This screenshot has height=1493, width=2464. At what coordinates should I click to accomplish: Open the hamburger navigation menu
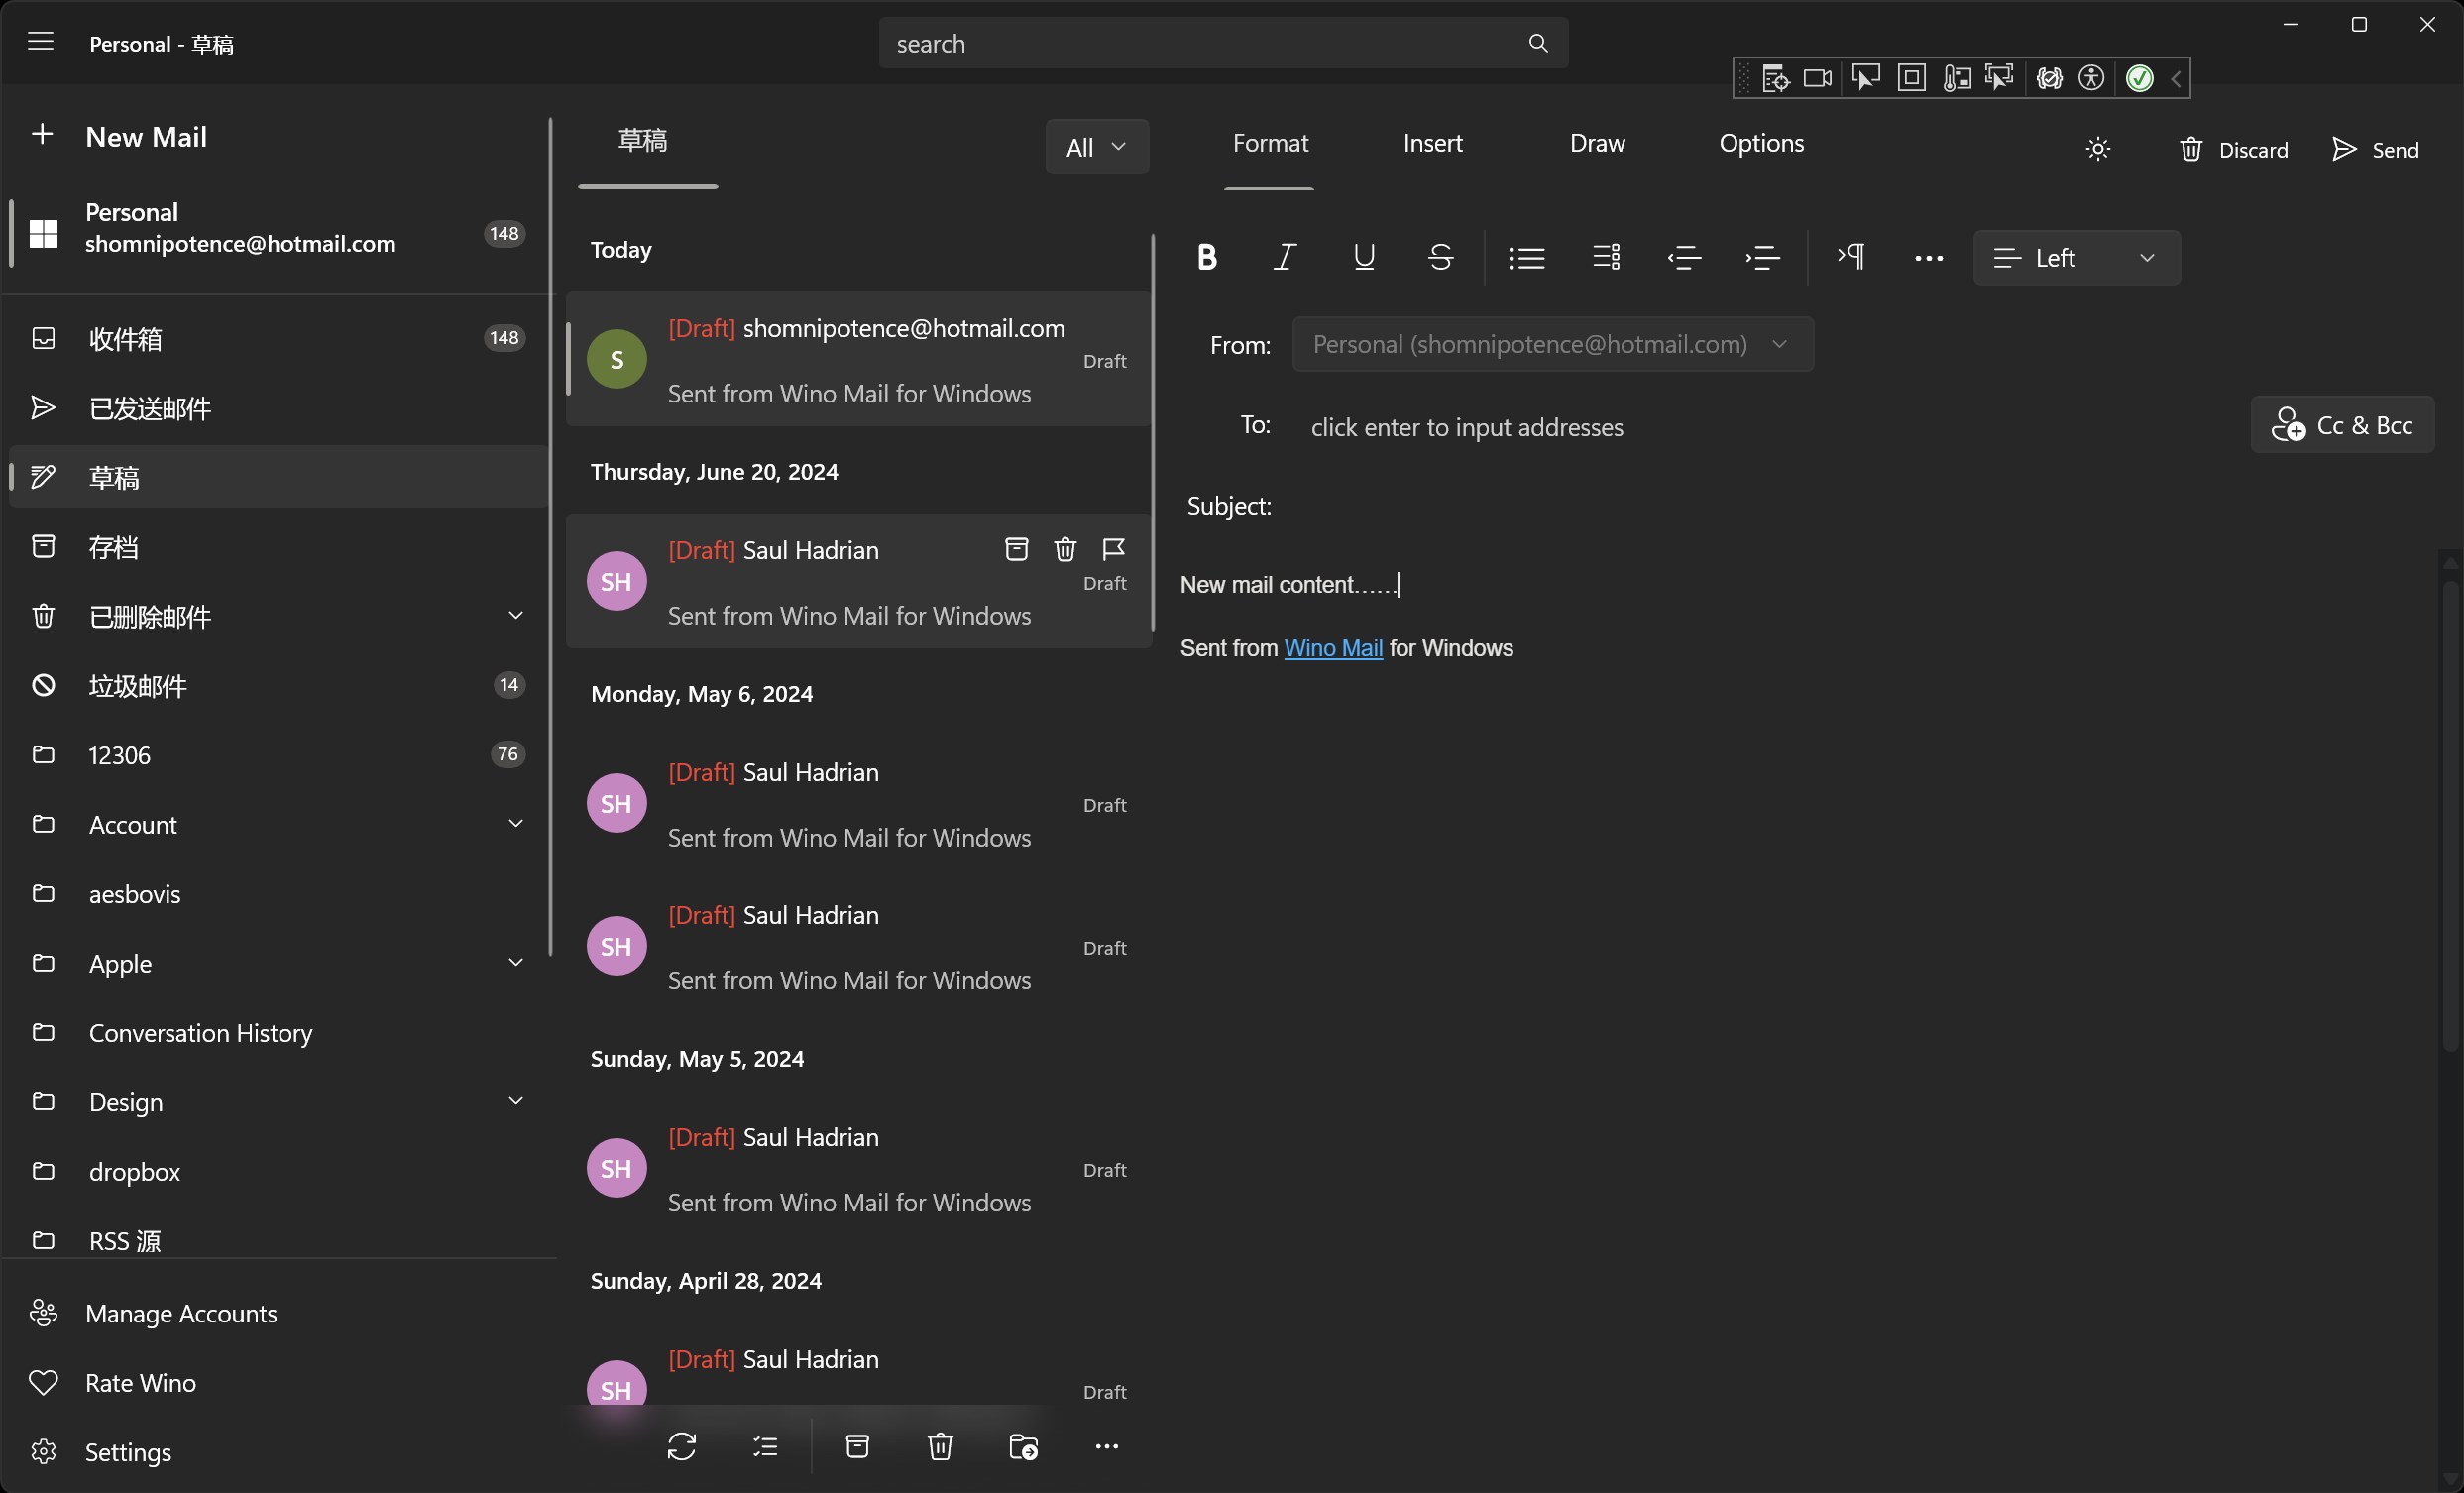click(40, 42)
